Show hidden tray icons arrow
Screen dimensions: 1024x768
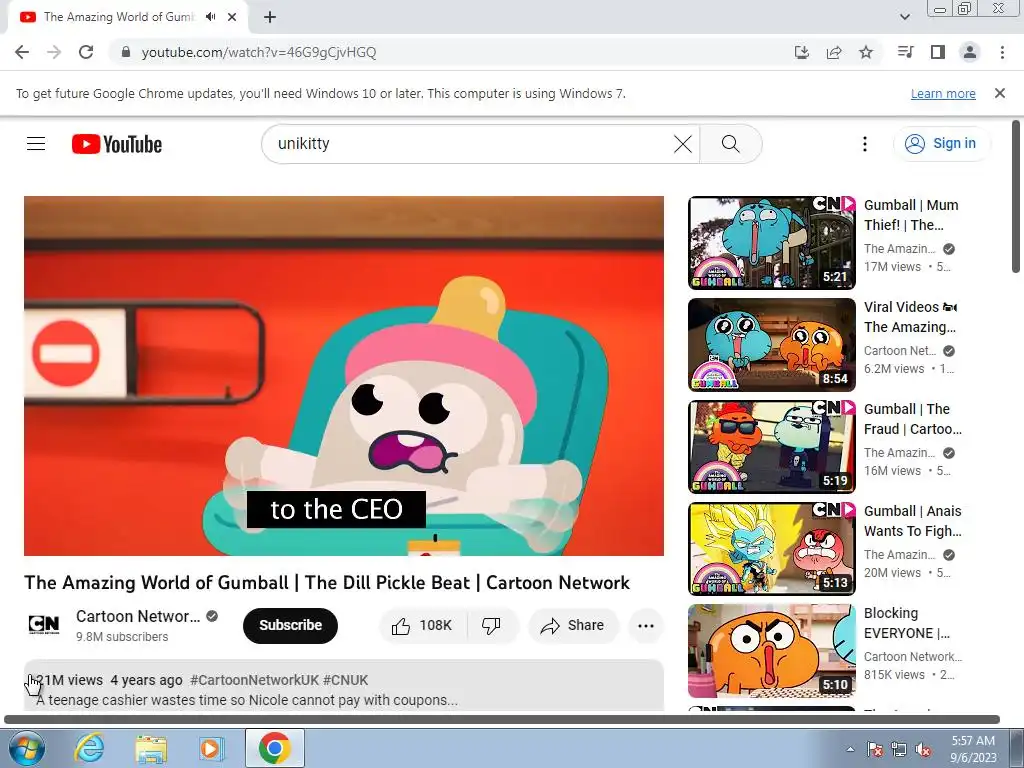point(850,749)
